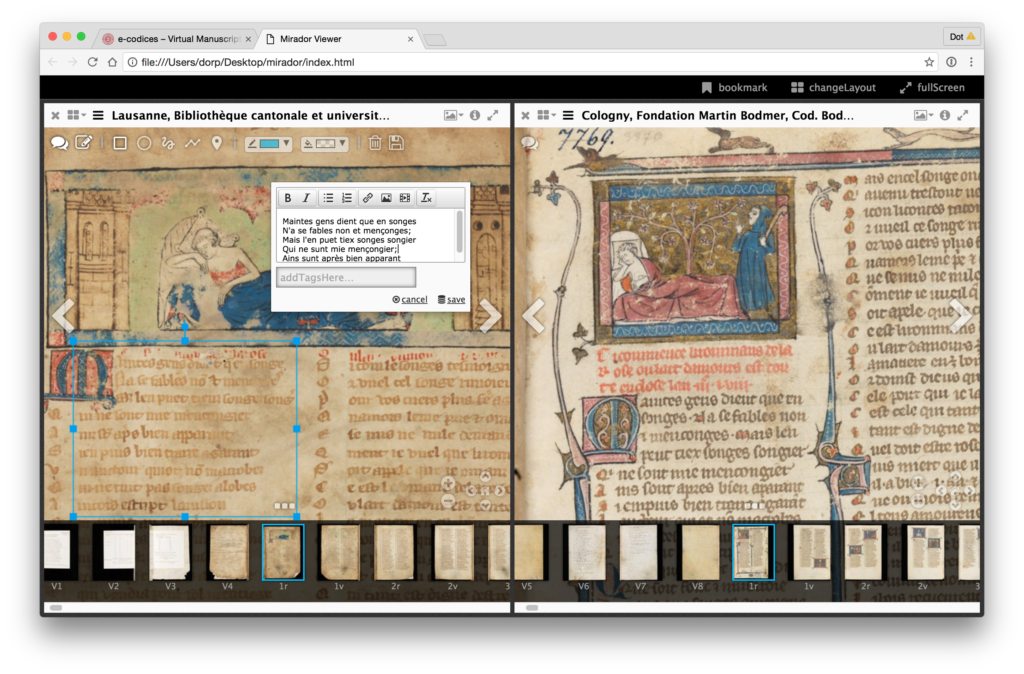
Task: Select the pin marker tool
Action: click(x=217, y=143)
